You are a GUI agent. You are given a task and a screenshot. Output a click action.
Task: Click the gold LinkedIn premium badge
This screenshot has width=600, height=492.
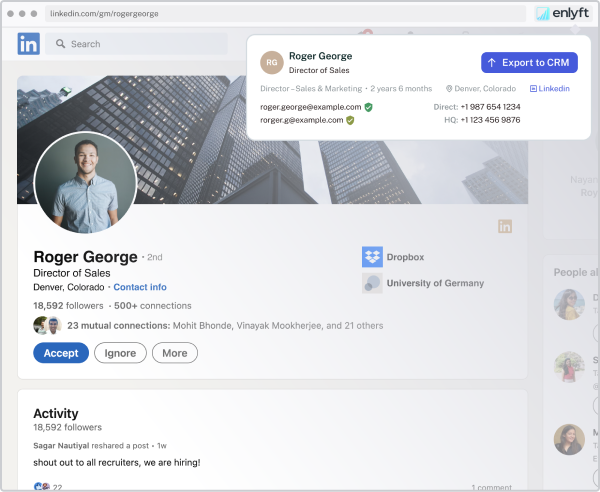[505, 226]
